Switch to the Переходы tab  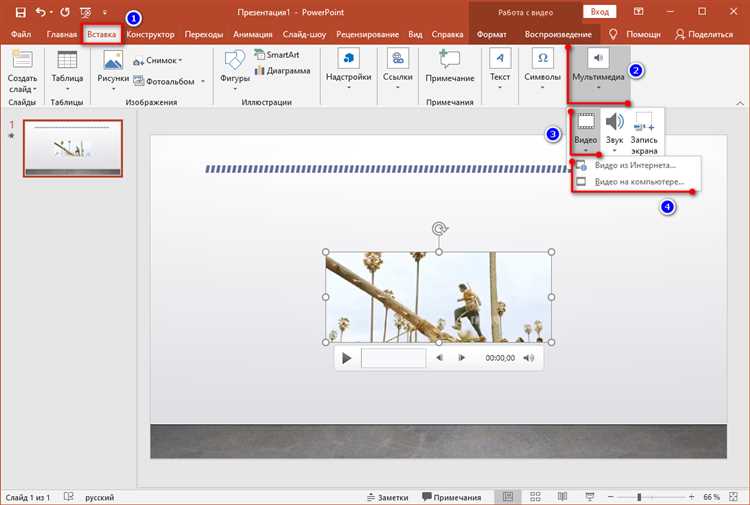204,34
